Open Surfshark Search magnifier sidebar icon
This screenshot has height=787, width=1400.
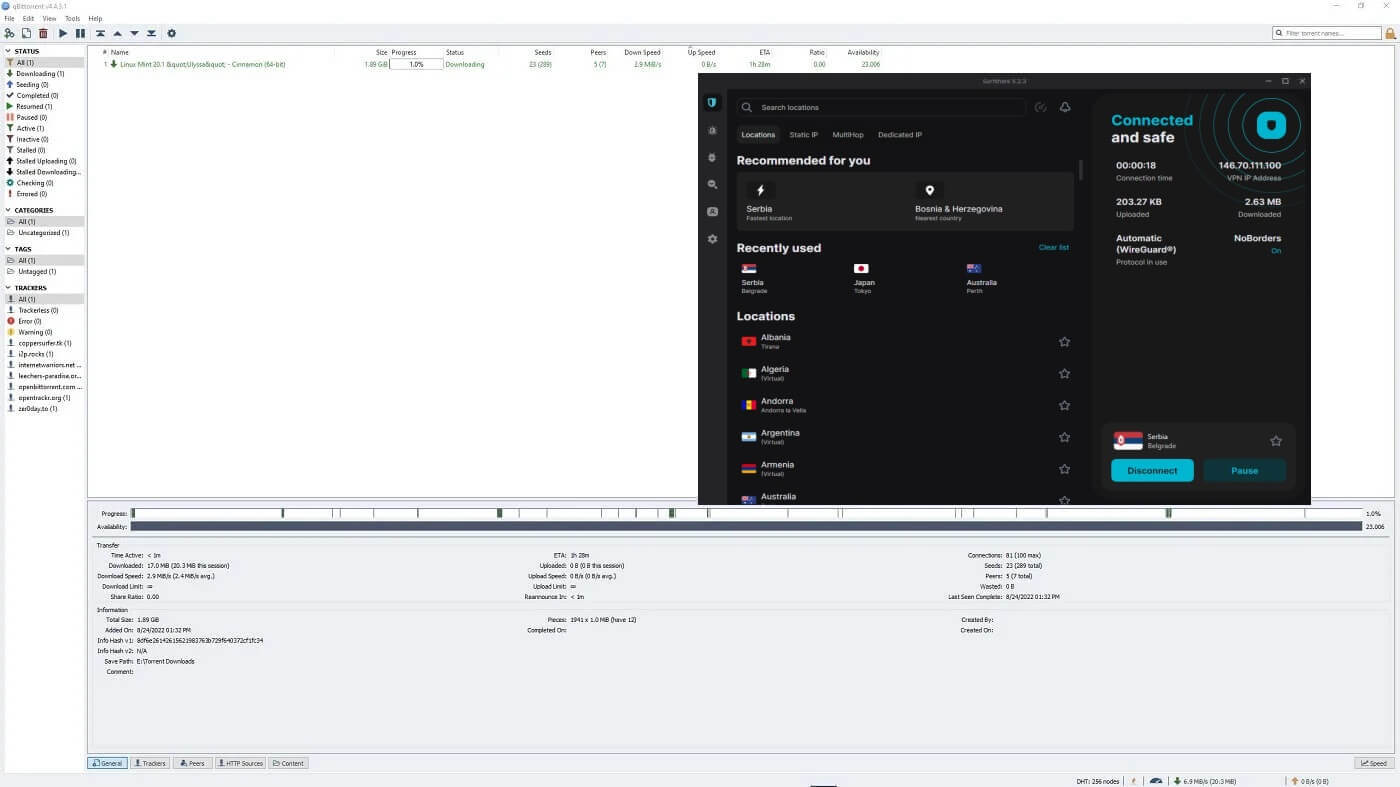[x=712, y=184]
